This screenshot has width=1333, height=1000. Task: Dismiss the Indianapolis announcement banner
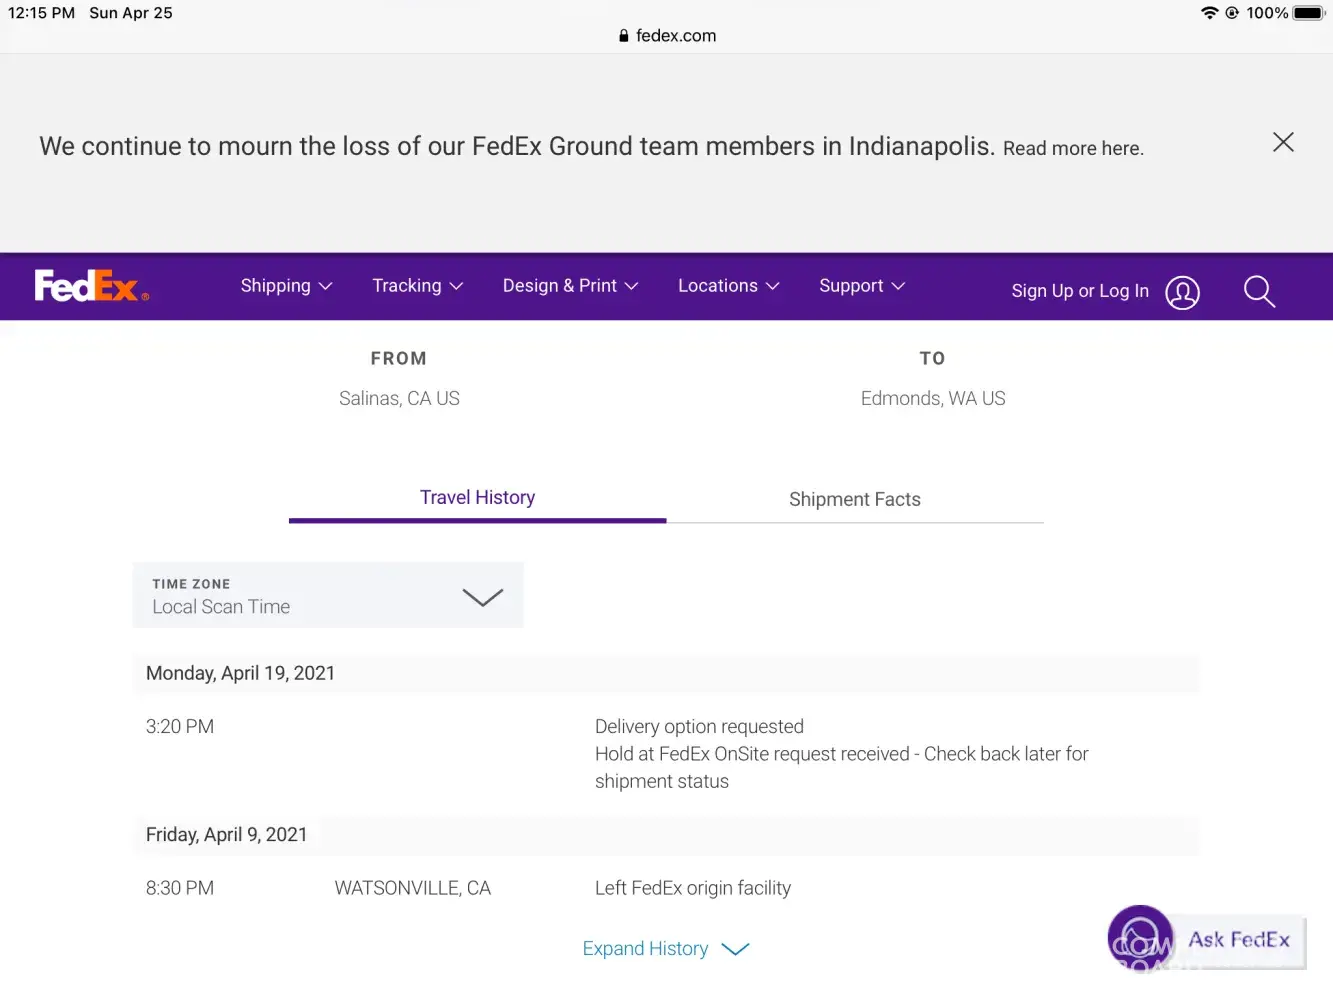(1283, 142)
